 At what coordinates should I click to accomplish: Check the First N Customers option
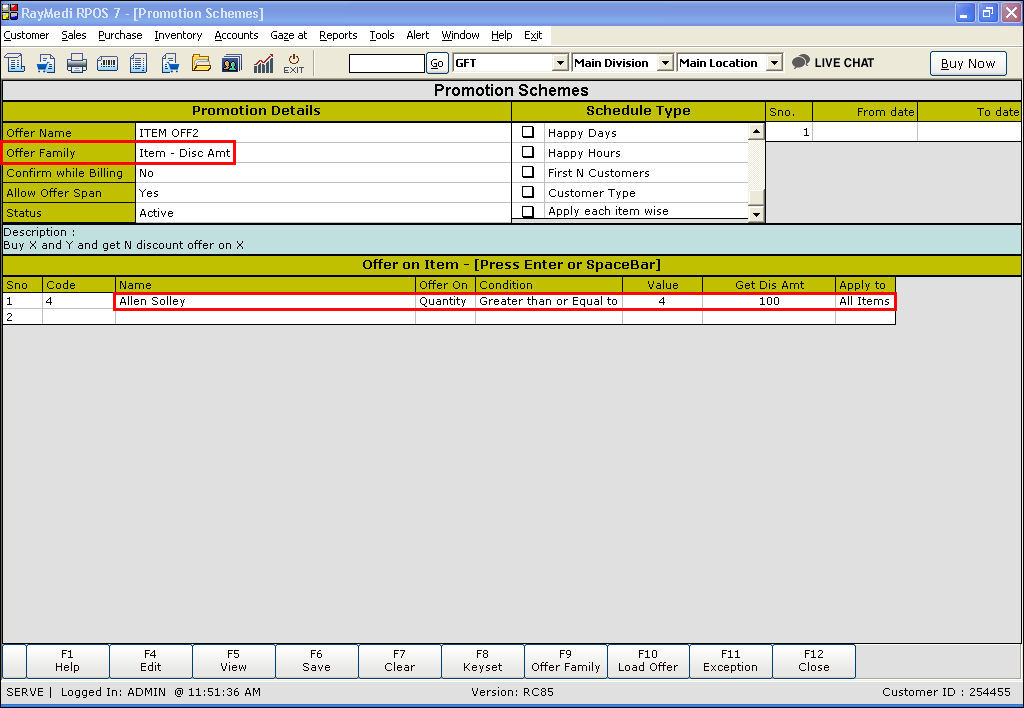528,172
